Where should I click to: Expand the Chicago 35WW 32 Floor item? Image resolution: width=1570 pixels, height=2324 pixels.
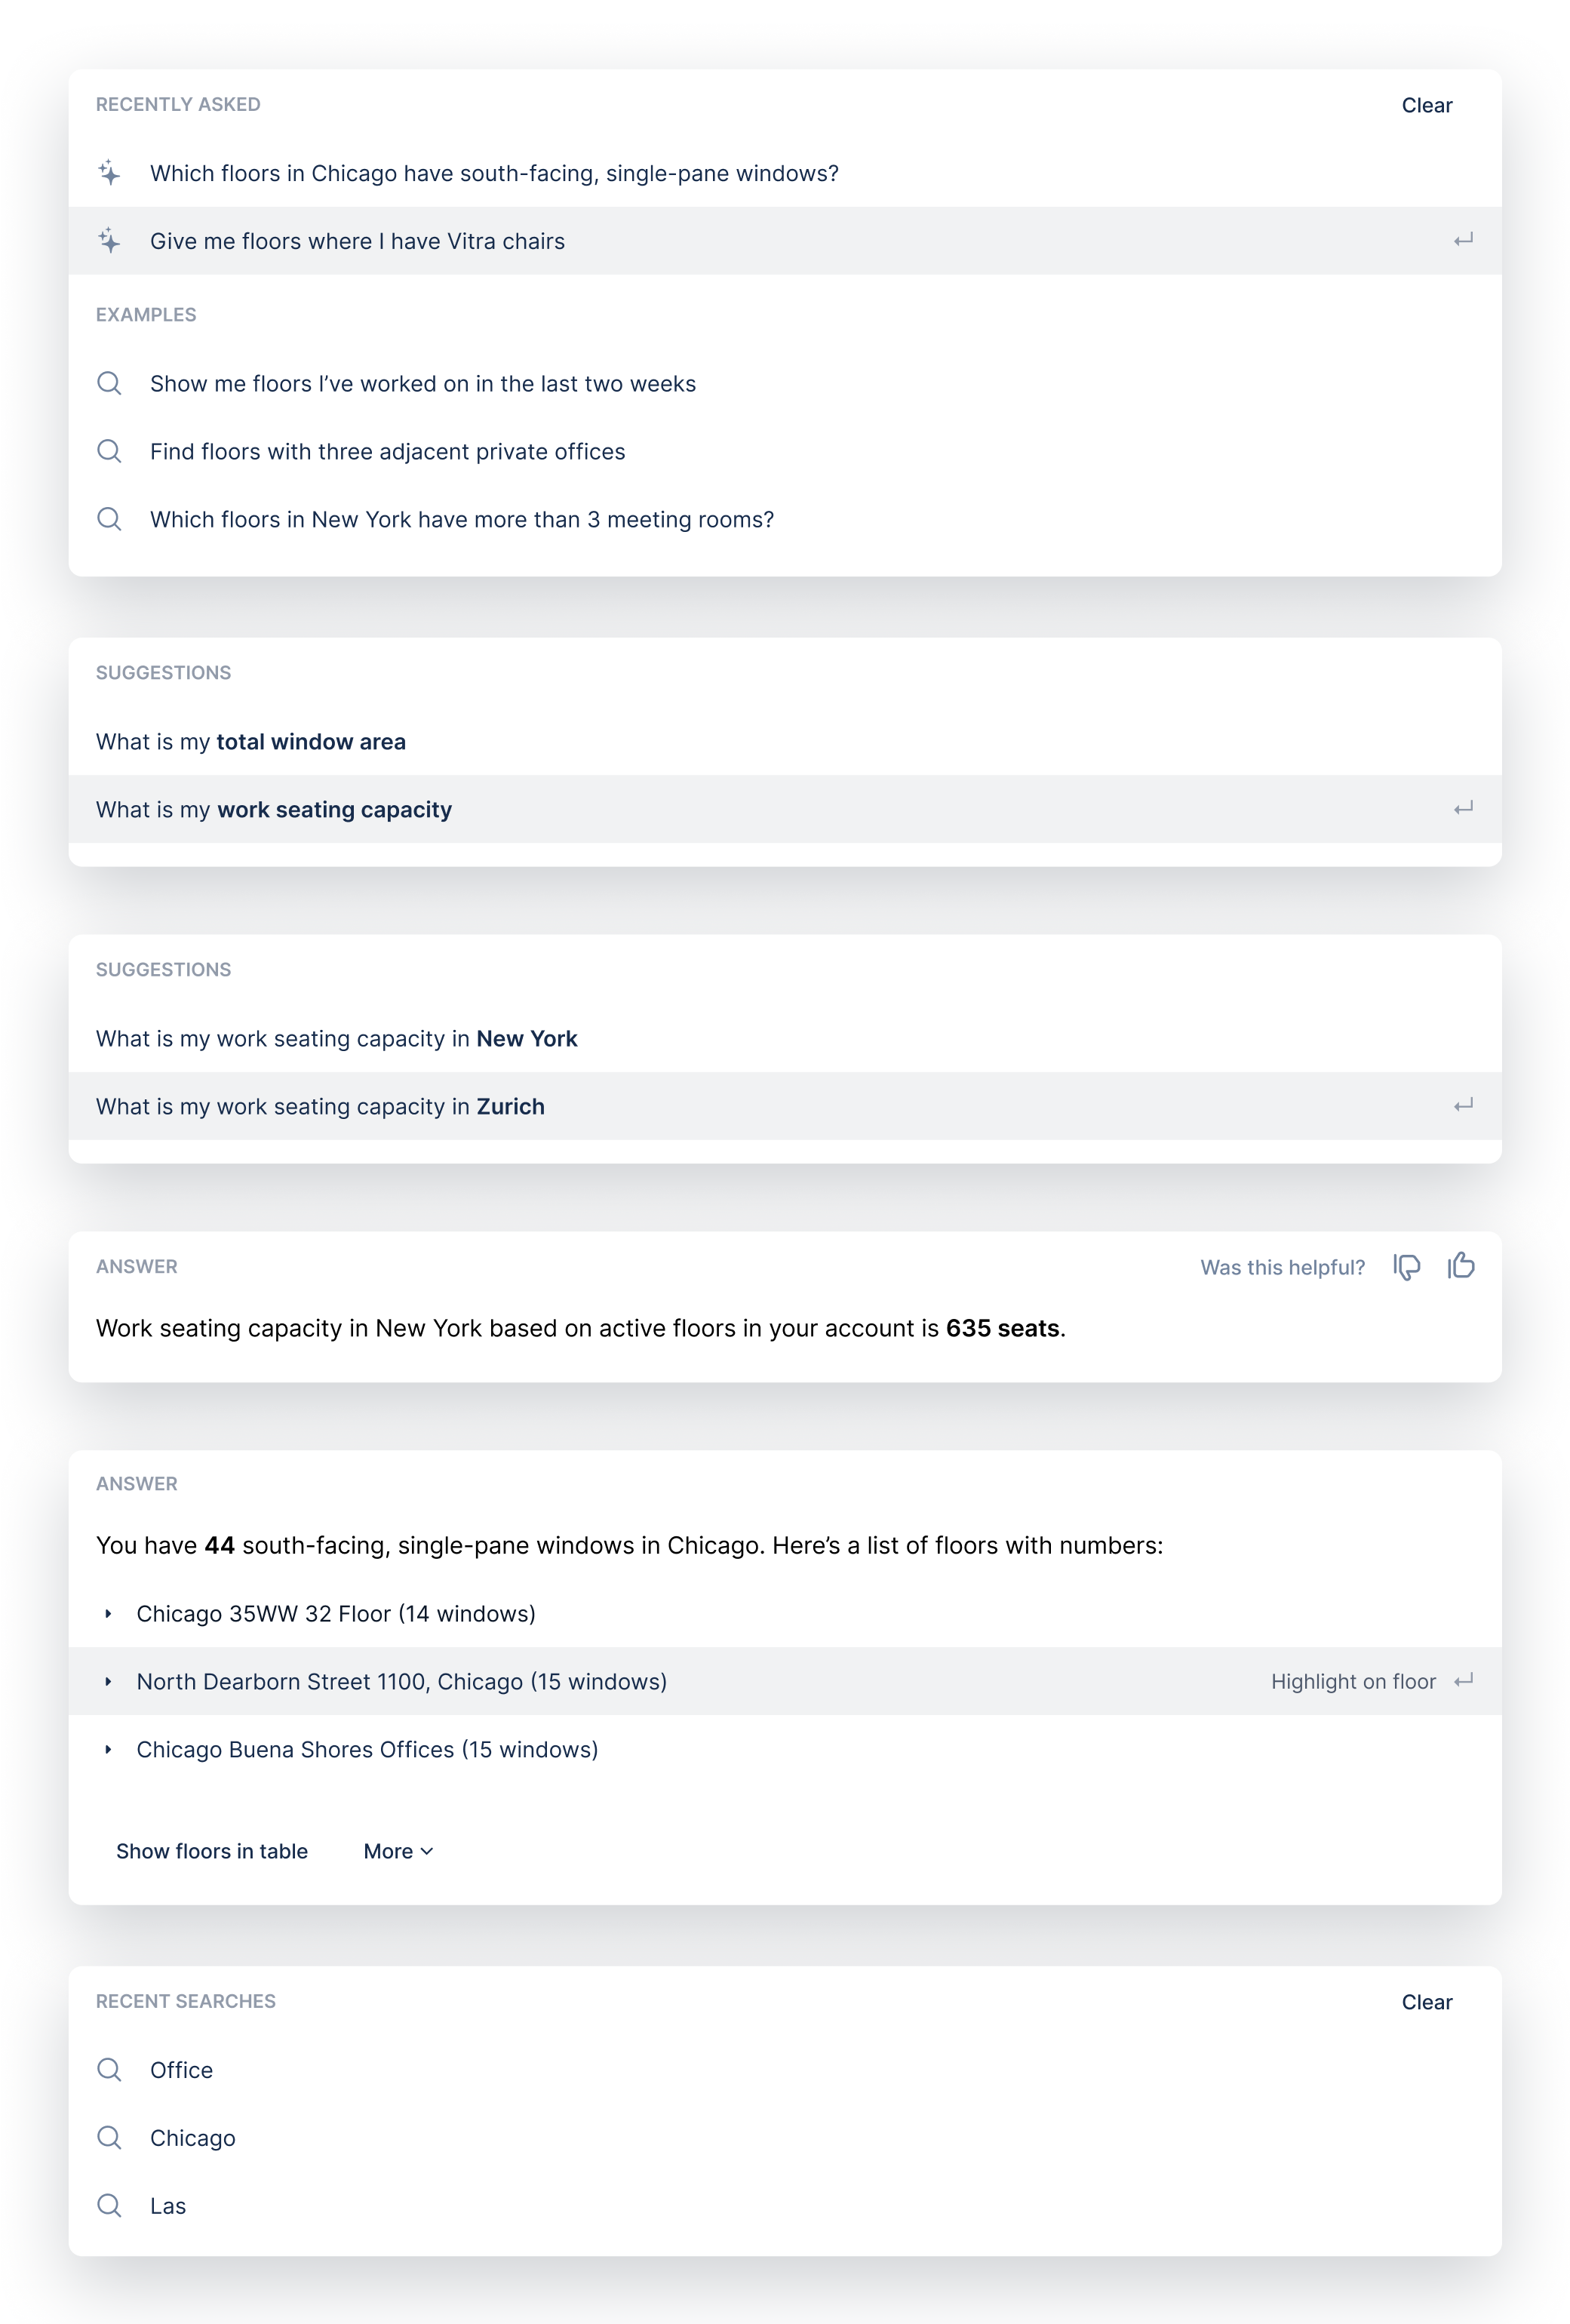point(109,1613)
